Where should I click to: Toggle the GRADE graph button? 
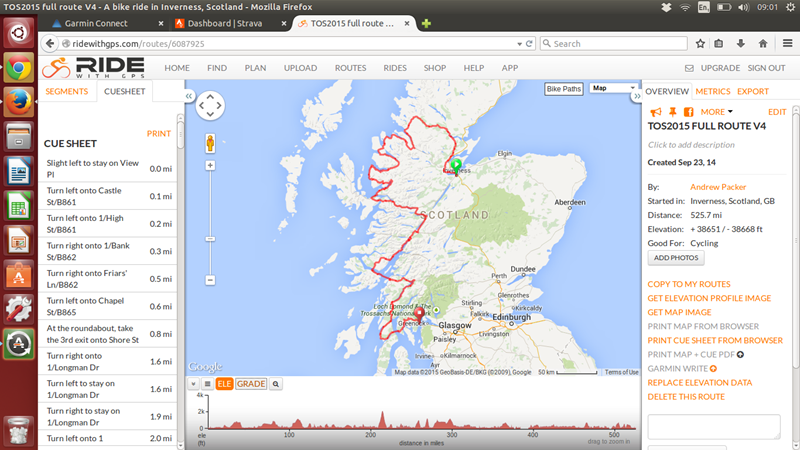coord(251,384)
